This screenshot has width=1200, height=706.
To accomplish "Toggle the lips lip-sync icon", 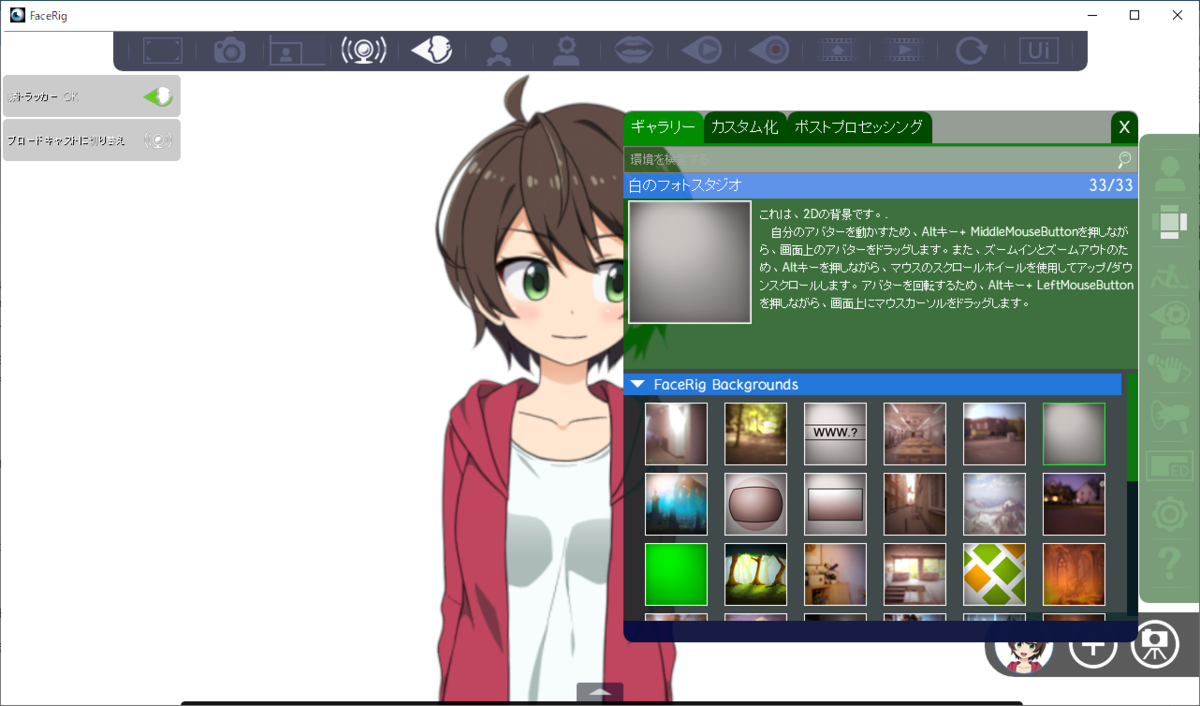I will pos(635,50).
